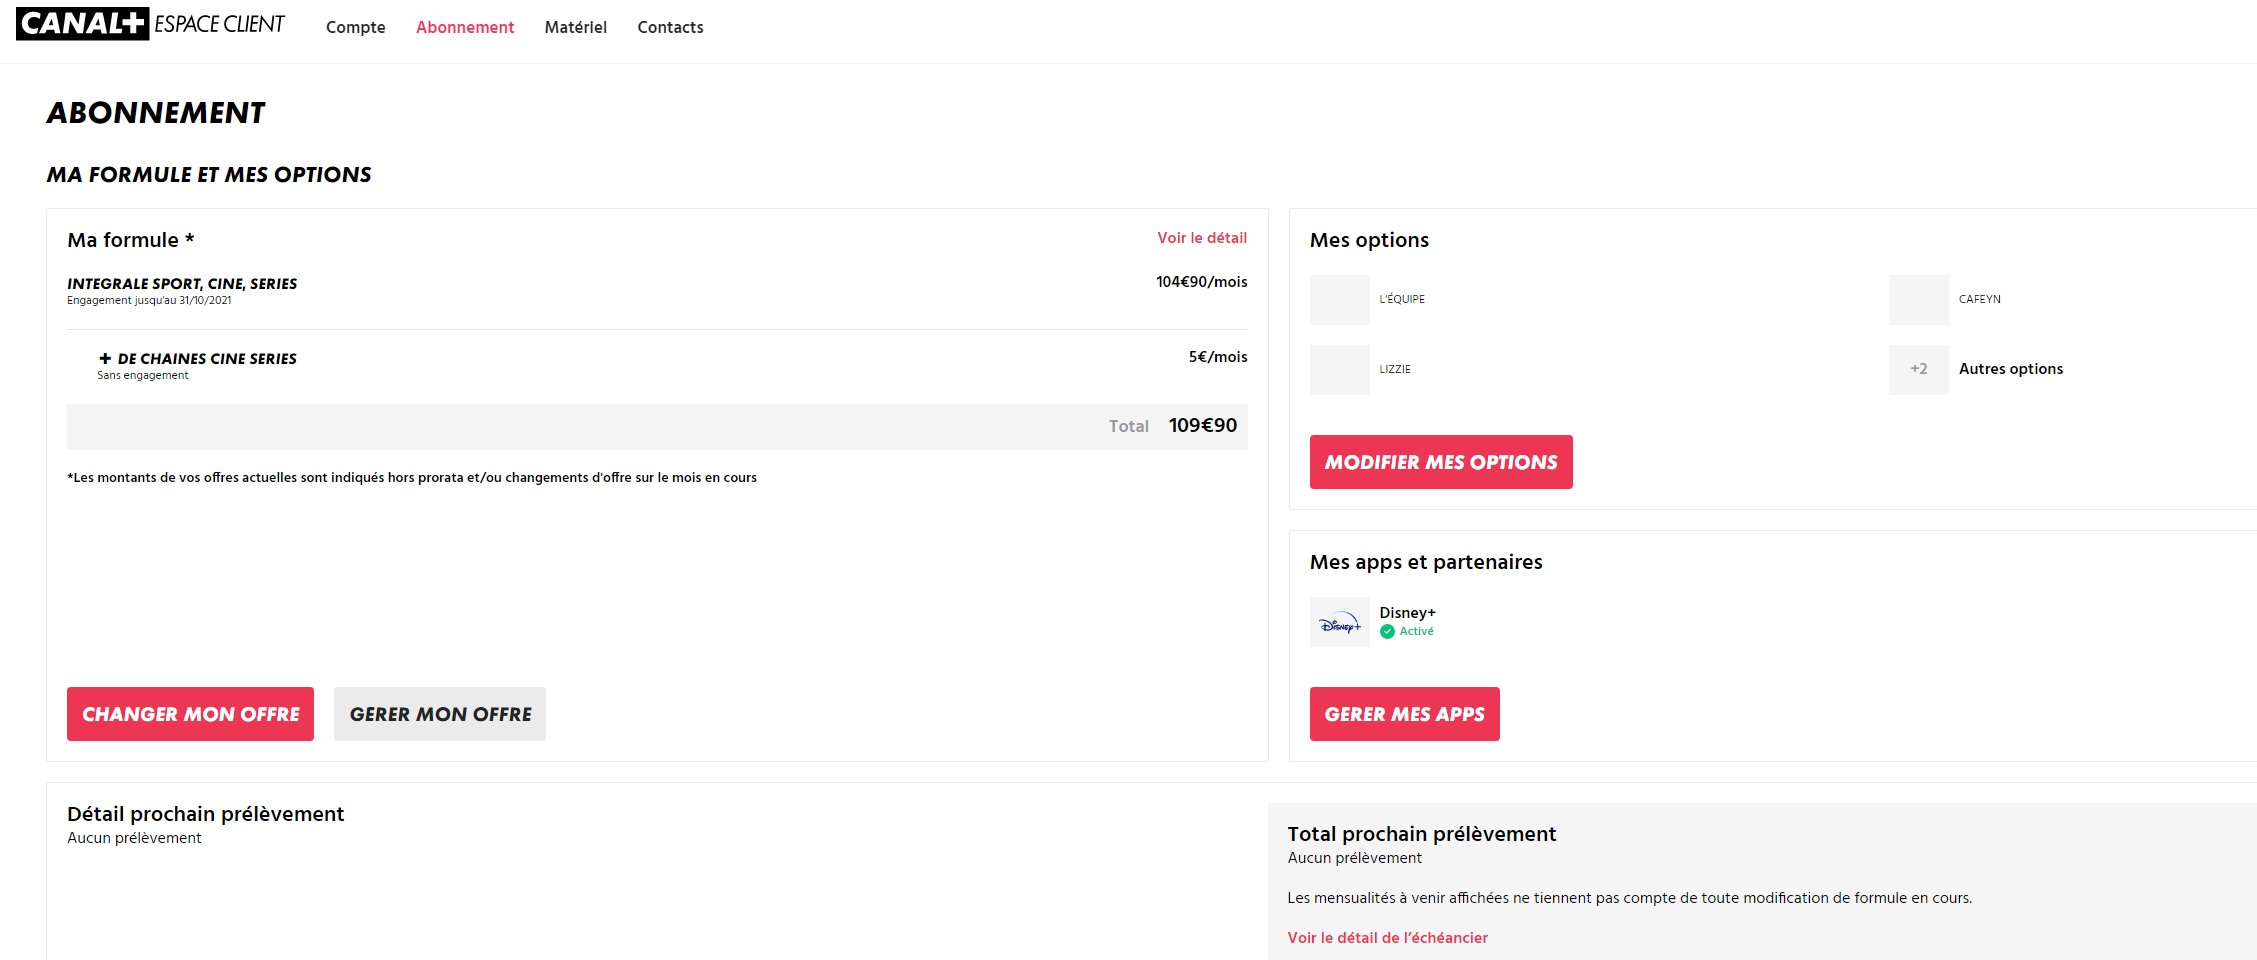Click the CAFEYN option thumbnail

[x=1918, y=300]
